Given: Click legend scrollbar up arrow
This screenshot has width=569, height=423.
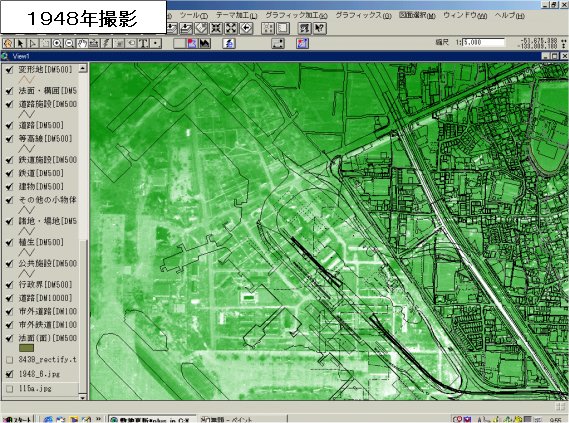Looking at the screenshot, I should pyautogui.click(x=83, y=68).
